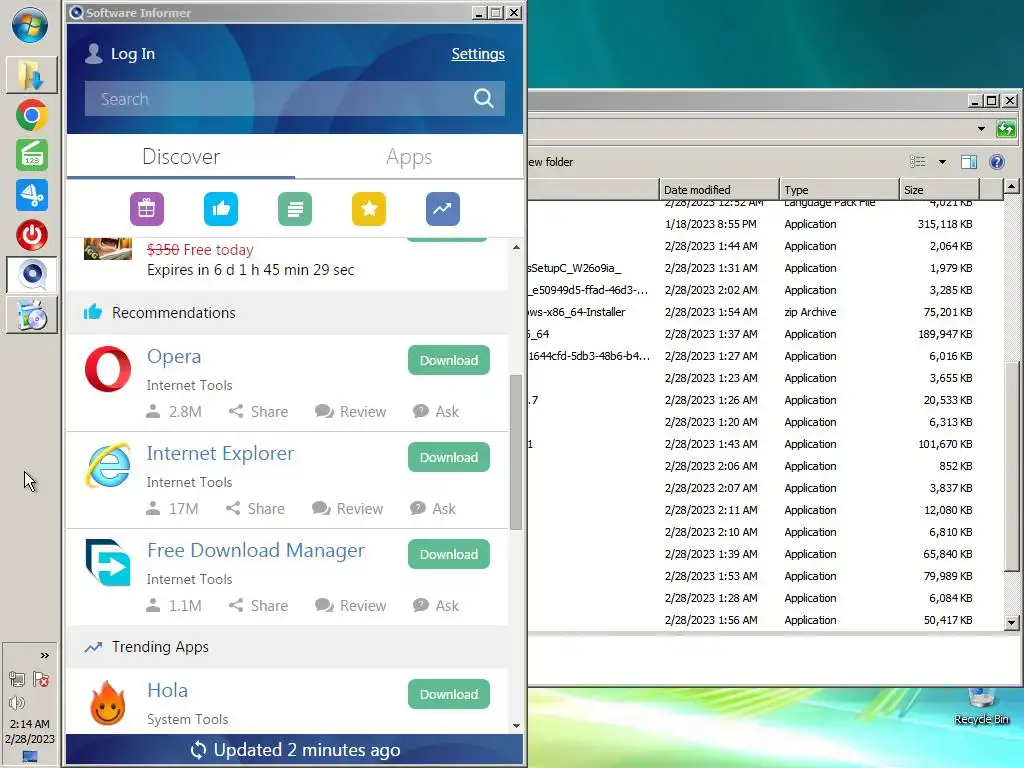
Task: Open the green articles list category icon
Action: 295,209
